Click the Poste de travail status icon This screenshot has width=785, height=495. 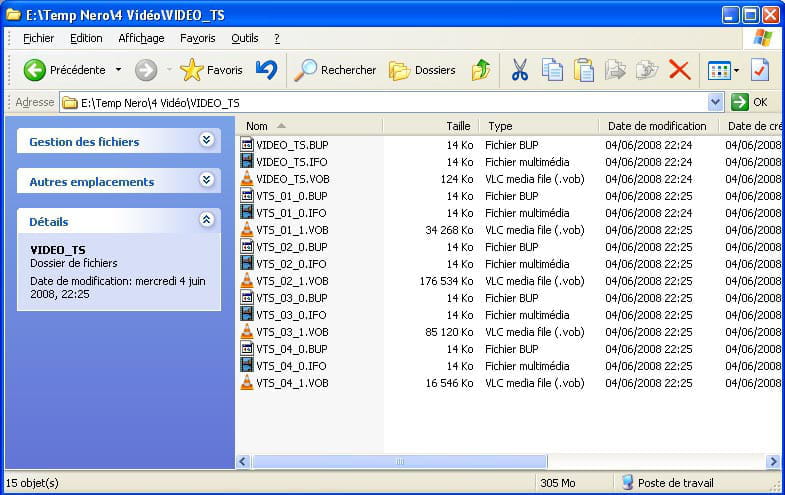pyautogui.click(x=627, y=482)
